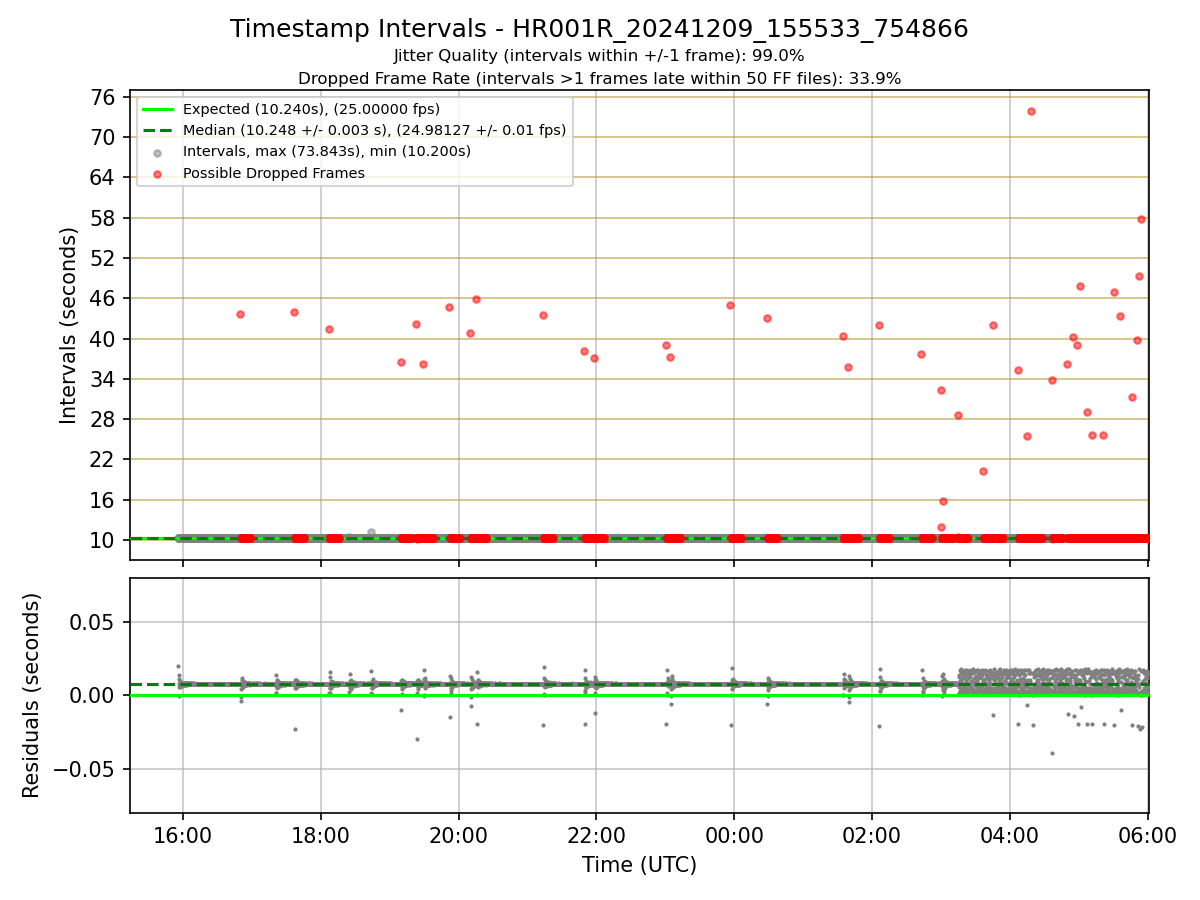Select the "Expected (10.240s), (25.00000 fps)" legend entry
The width and height of the screenshot is (1200, 900).
[x=311, y=109]
